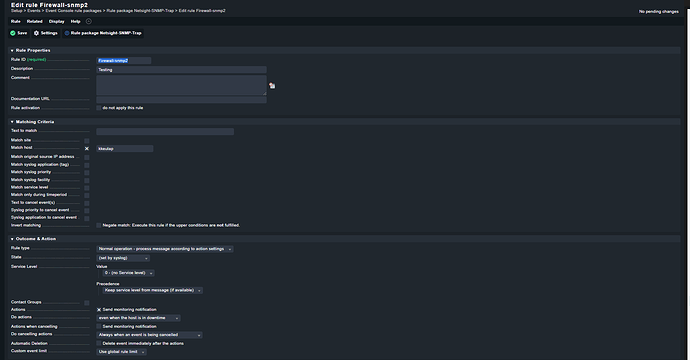Image resolution: width=690 pixels, height=360 pixels.
Task: Click the show-more circle icon in menu bar
Action: tap(88, 21)
